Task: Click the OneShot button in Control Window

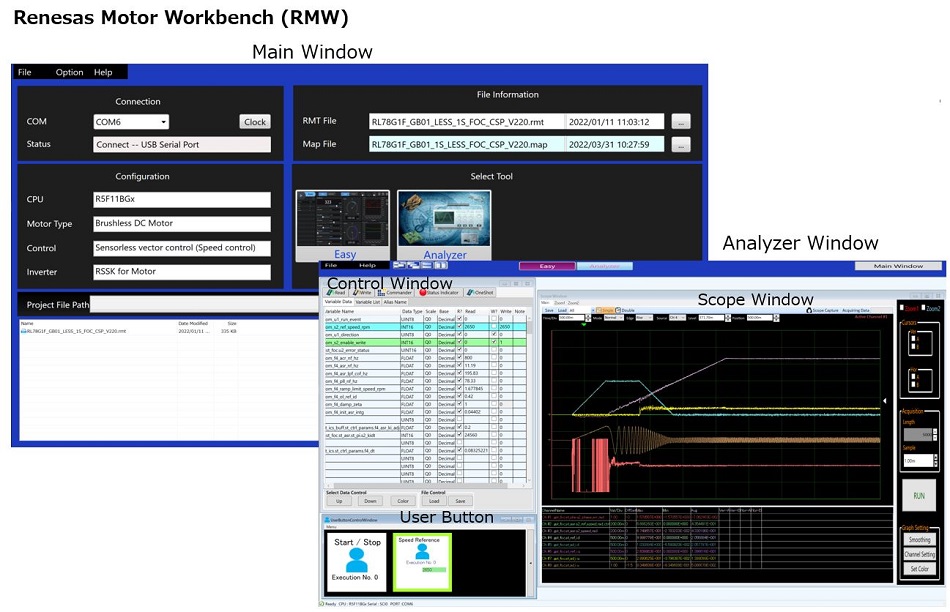Action: click(x=479, y=293)
